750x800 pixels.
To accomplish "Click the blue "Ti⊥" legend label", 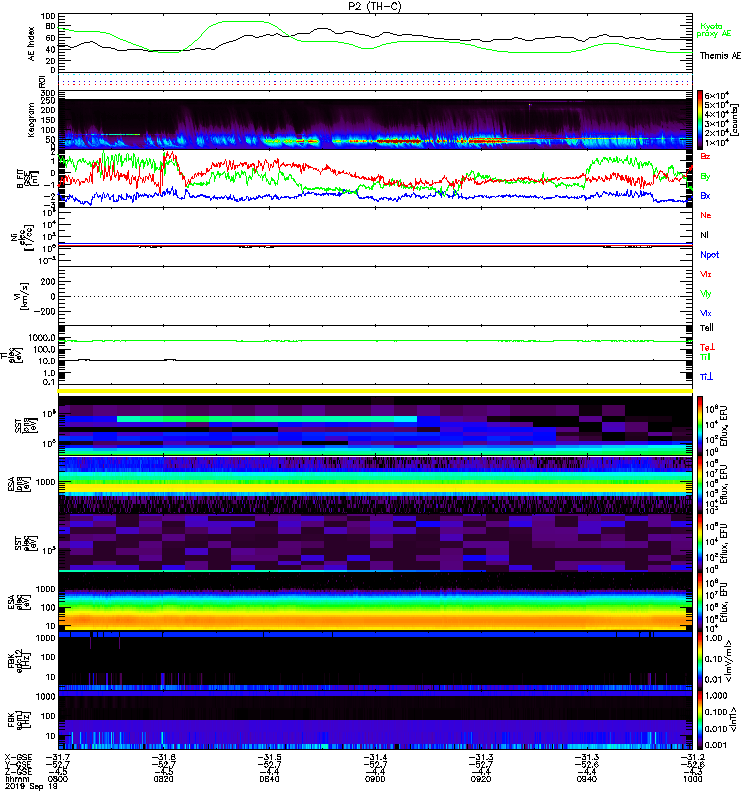I will point(706,377).
